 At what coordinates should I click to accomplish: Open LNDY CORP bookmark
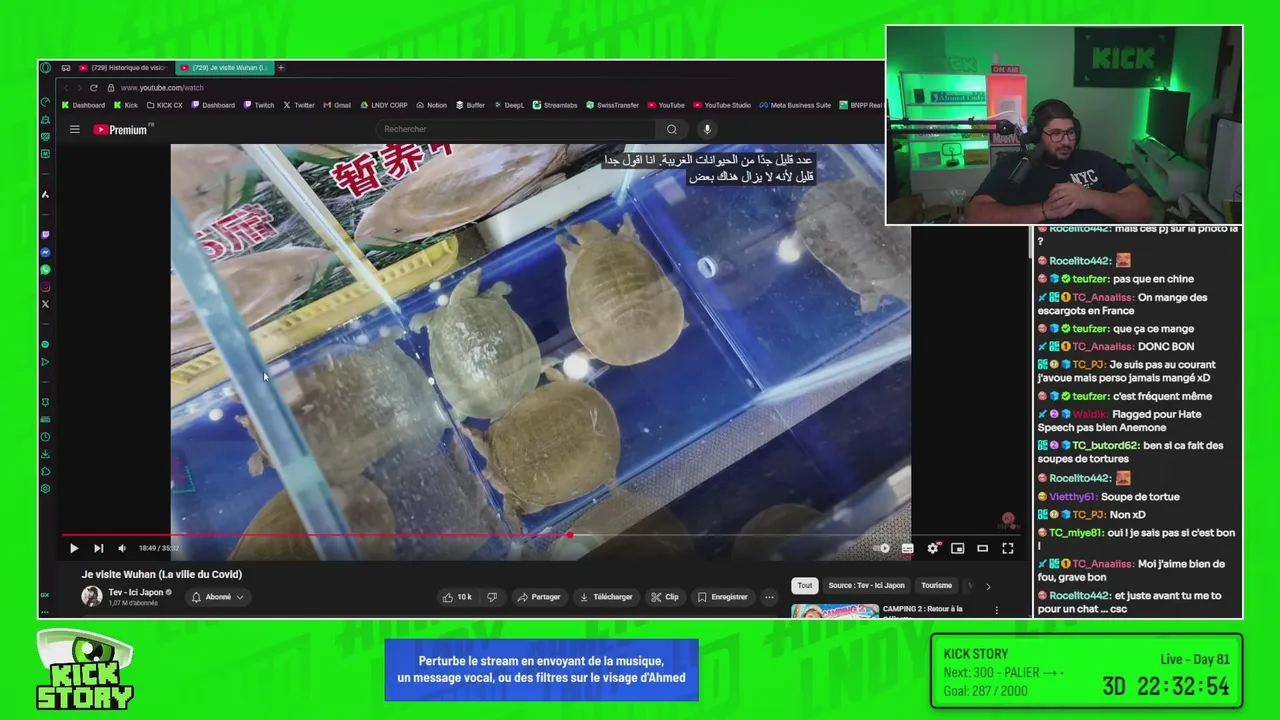pos(383,105)
